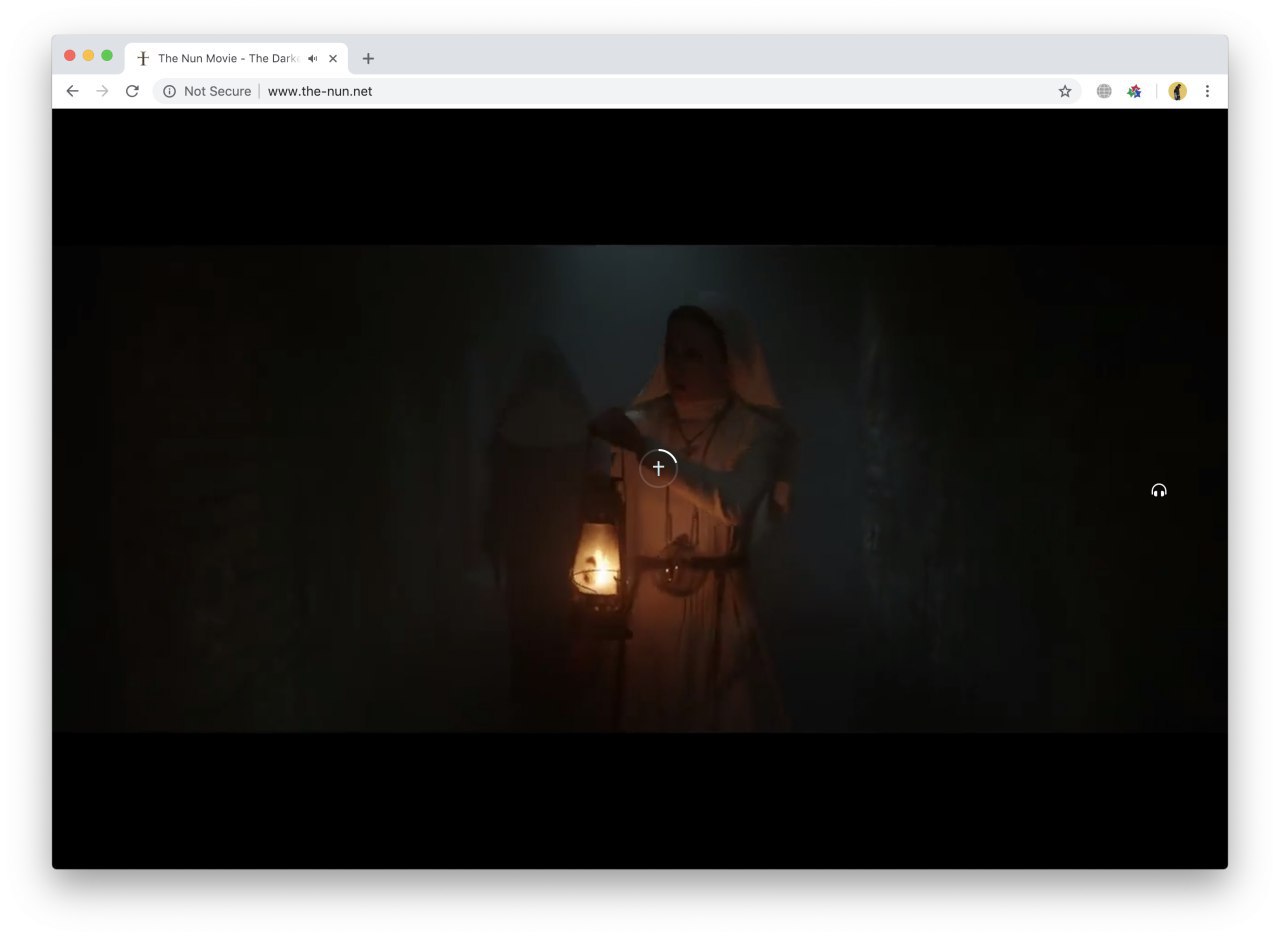Open the colorful pinwheel extension
This screenshot has width=1280, height=938.
[x=1134, y=91]
